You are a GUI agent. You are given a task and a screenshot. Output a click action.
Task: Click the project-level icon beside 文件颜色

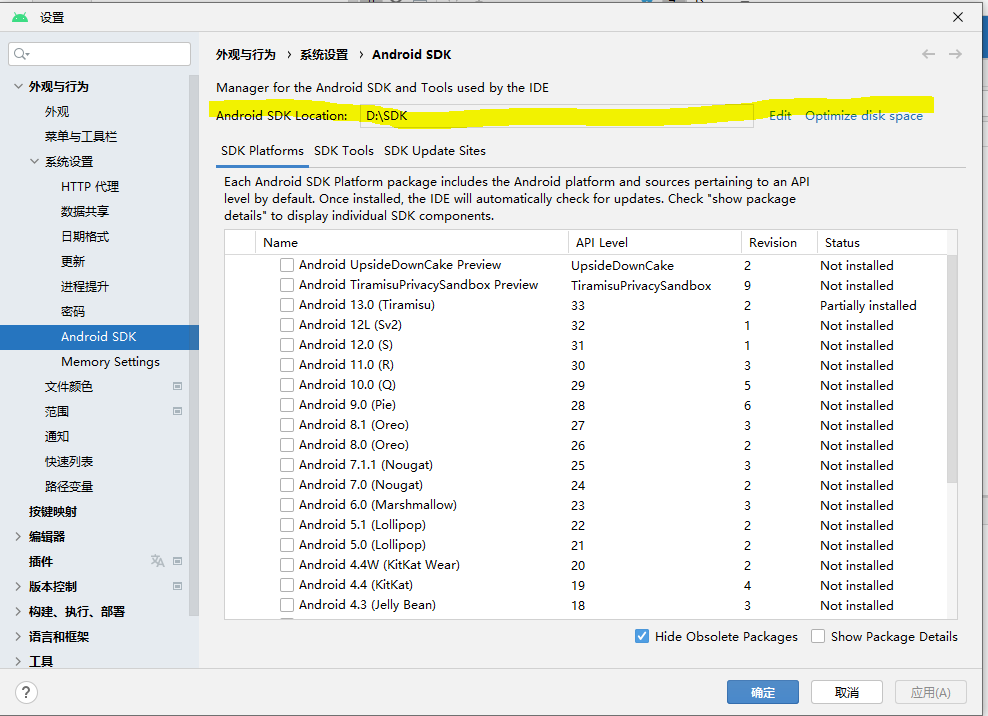coord(177,385)
